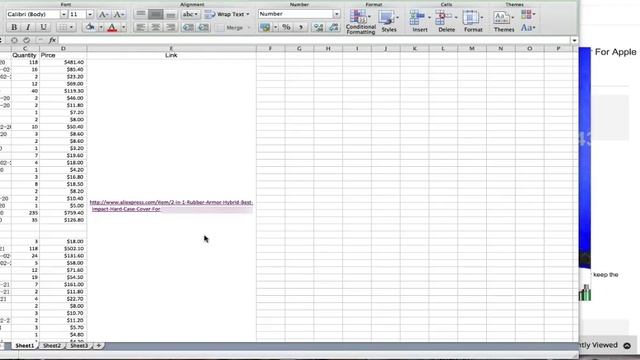Decrease decimal places
Viewport: 640px width, 360px height.
(x=333, y=27)
